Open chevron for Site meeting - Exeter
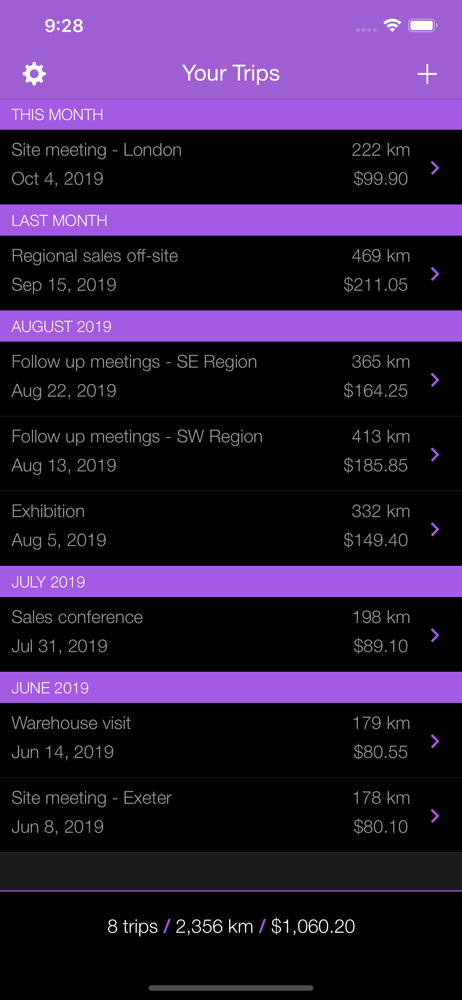This screenshot has height=1000, width=462. pyautogui.click(x=435, y=815)
